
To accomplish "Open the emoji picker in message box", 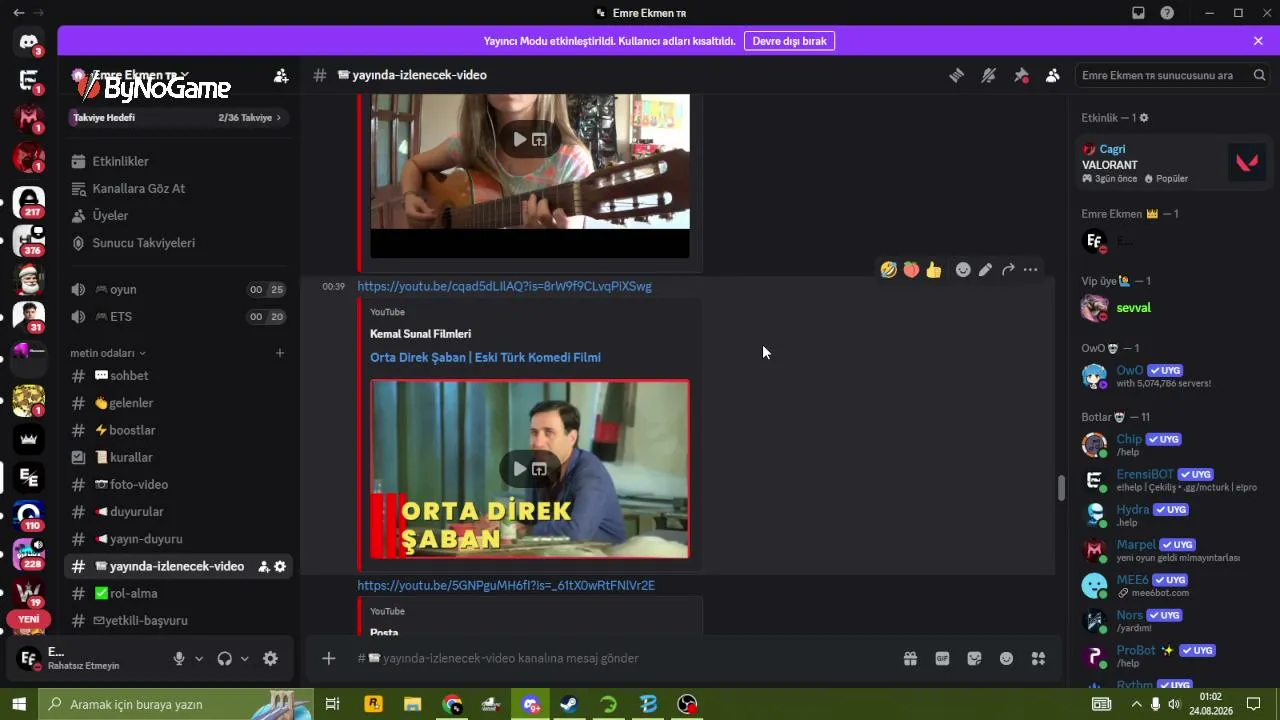I will (1006, 658).
